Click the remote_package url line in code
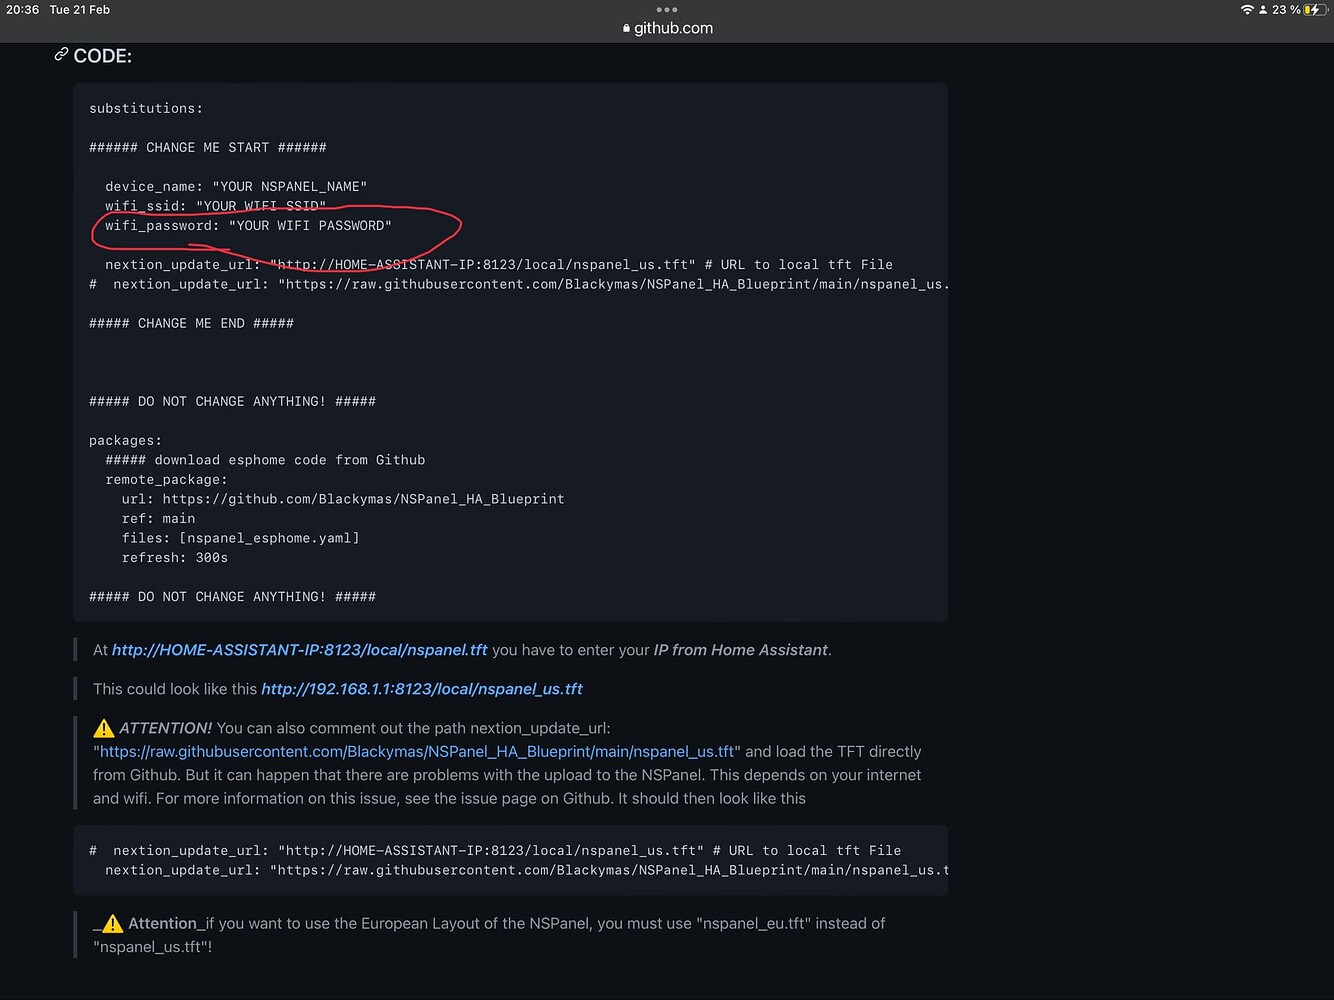The height and width of the screenshot is (1000, 1334). point(342,499)
